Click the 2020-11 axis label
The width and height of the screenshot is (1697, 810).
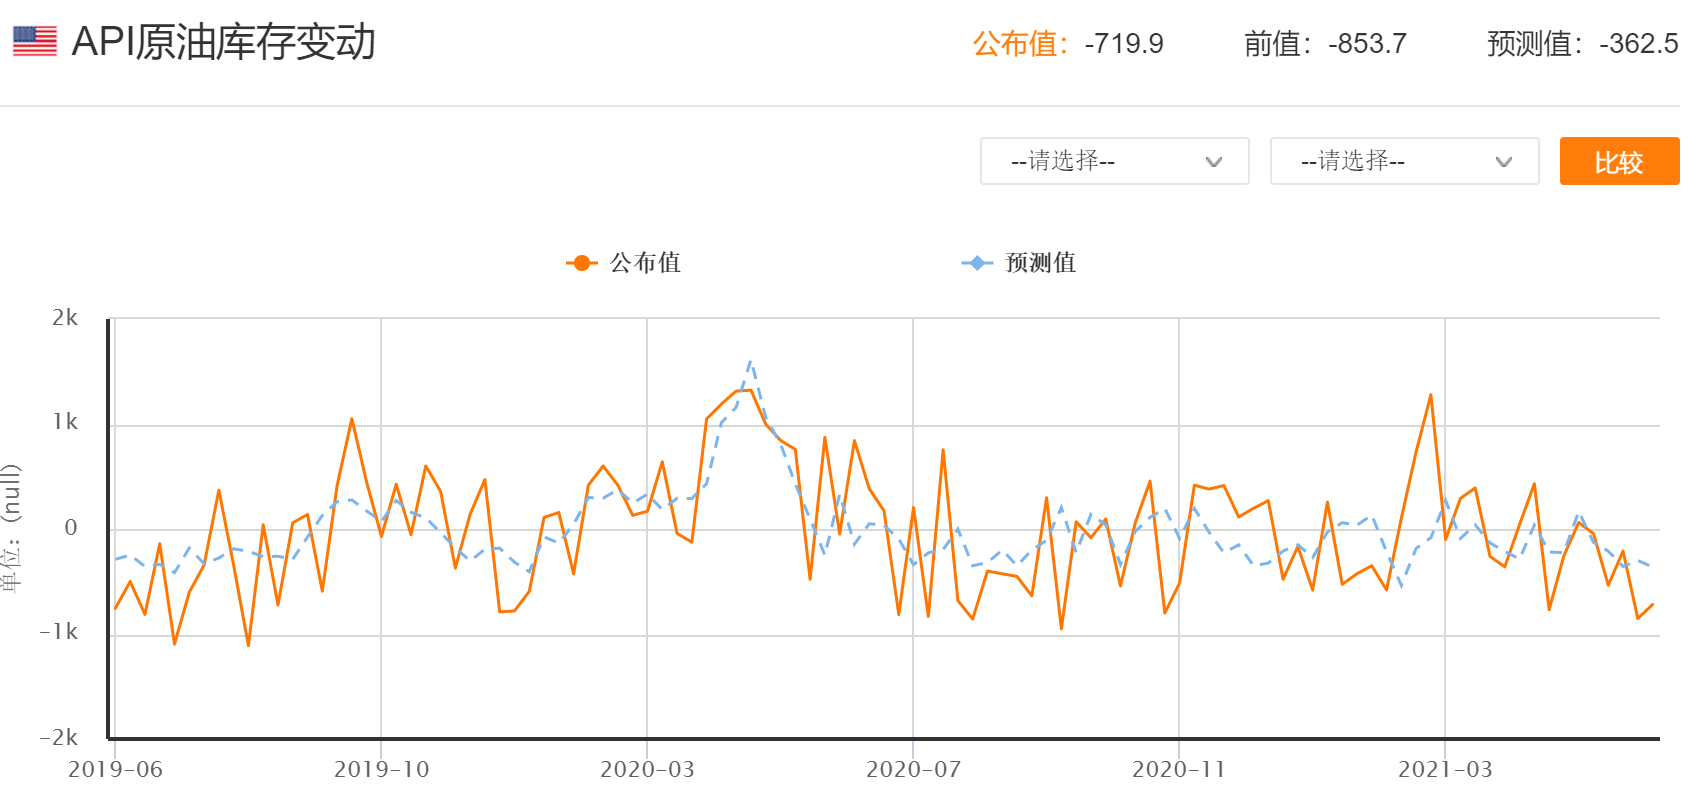(1179, 769)
